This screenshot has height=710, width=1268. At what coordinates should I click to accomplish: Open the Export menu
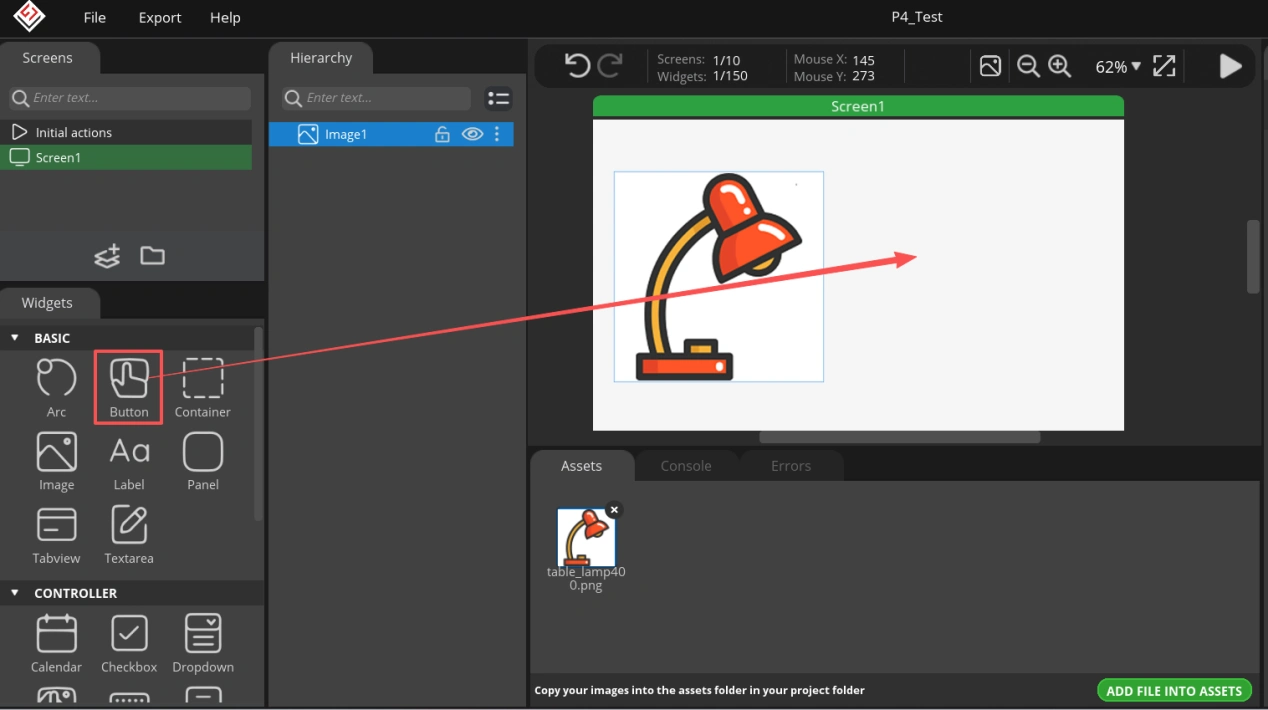coord(160,17)
